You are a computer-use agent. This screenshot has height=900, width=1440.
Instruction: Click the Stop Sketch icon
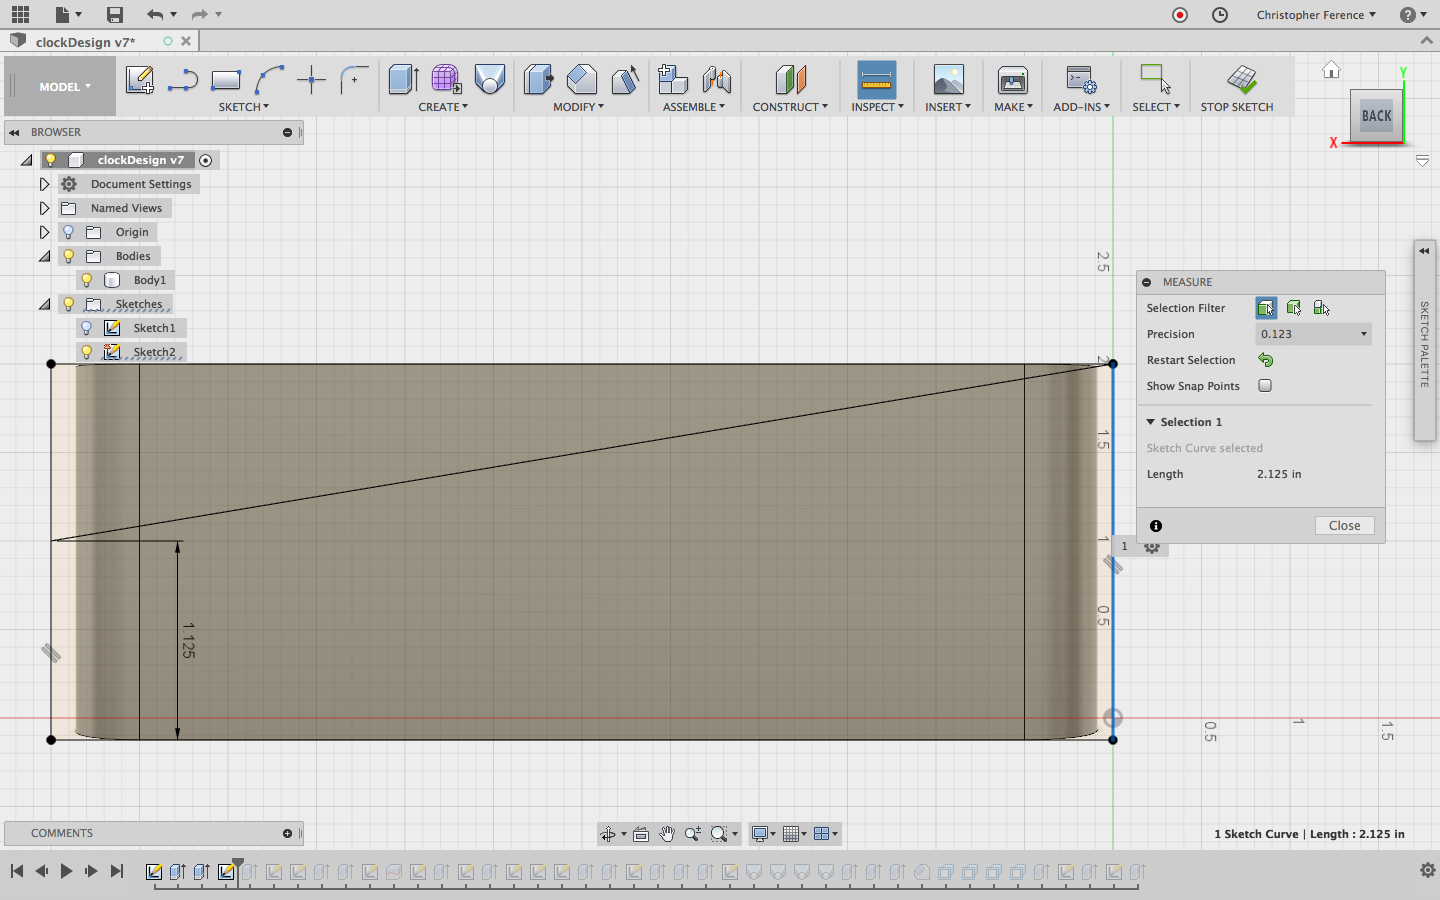point(1241,80)
